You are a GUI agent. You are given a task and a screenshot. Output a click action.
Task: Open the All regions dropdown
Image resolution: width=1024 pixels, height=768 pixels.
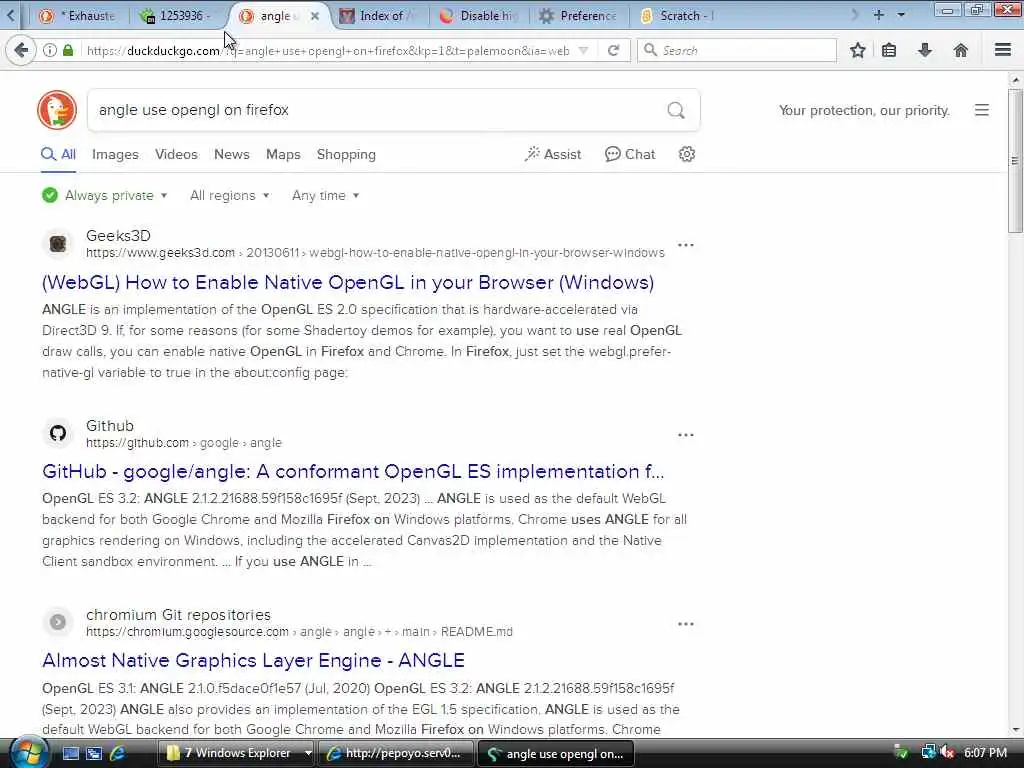(229, 195)
